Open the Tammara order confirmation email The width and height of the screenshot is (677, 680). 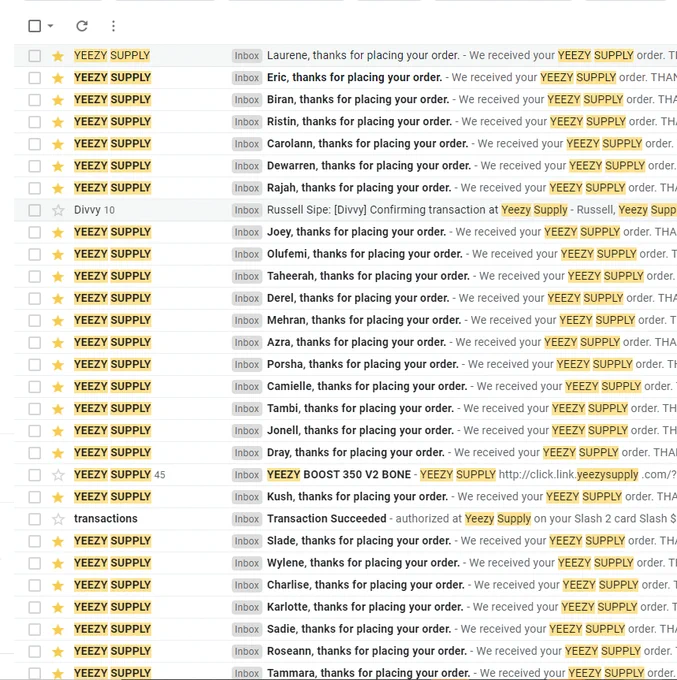(369, 673)
